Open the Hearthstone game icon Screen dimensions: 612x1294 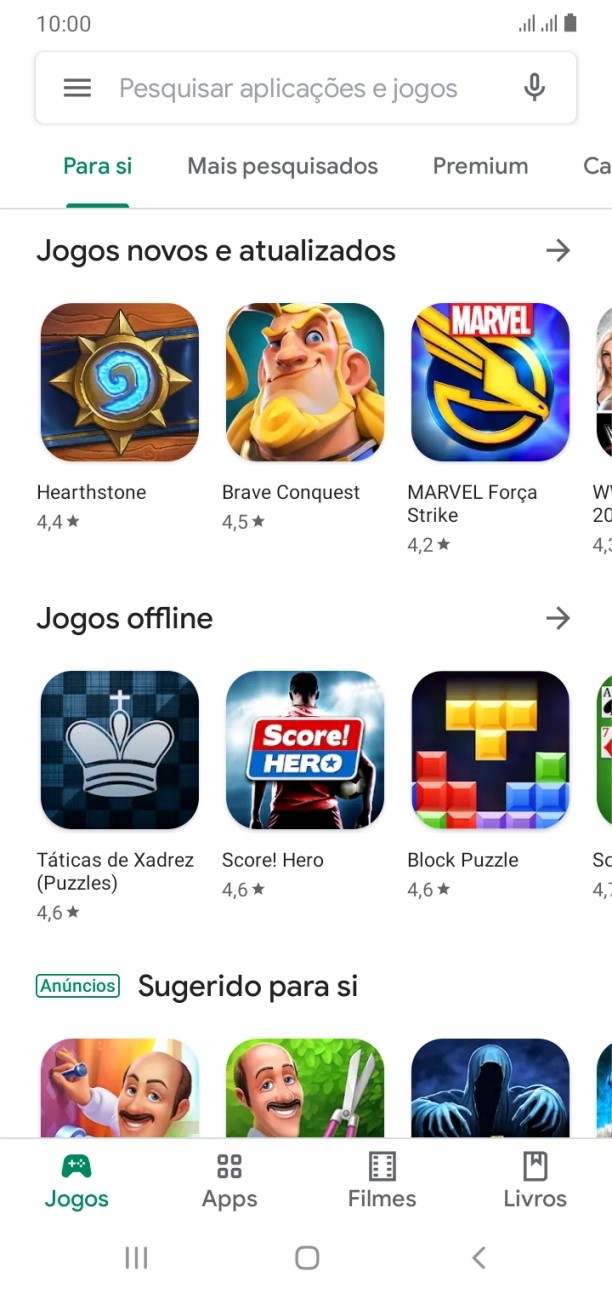pyautogui.click(x=120, y=382)
